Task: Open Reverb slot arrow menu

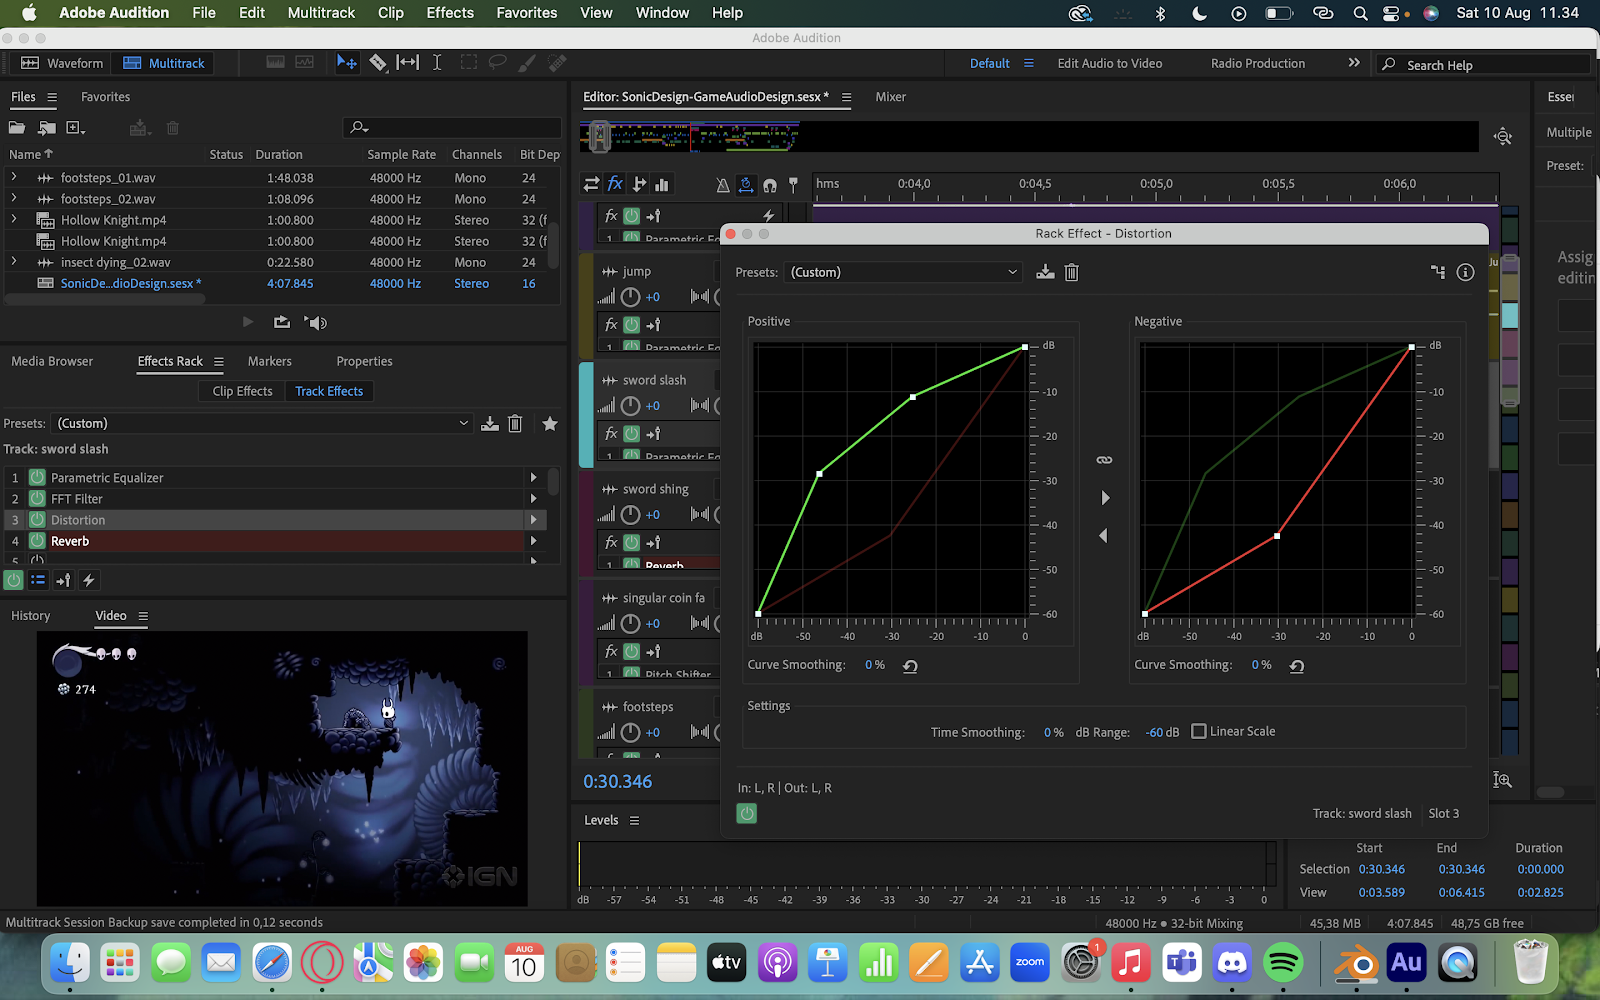Action: coord(533,541)
